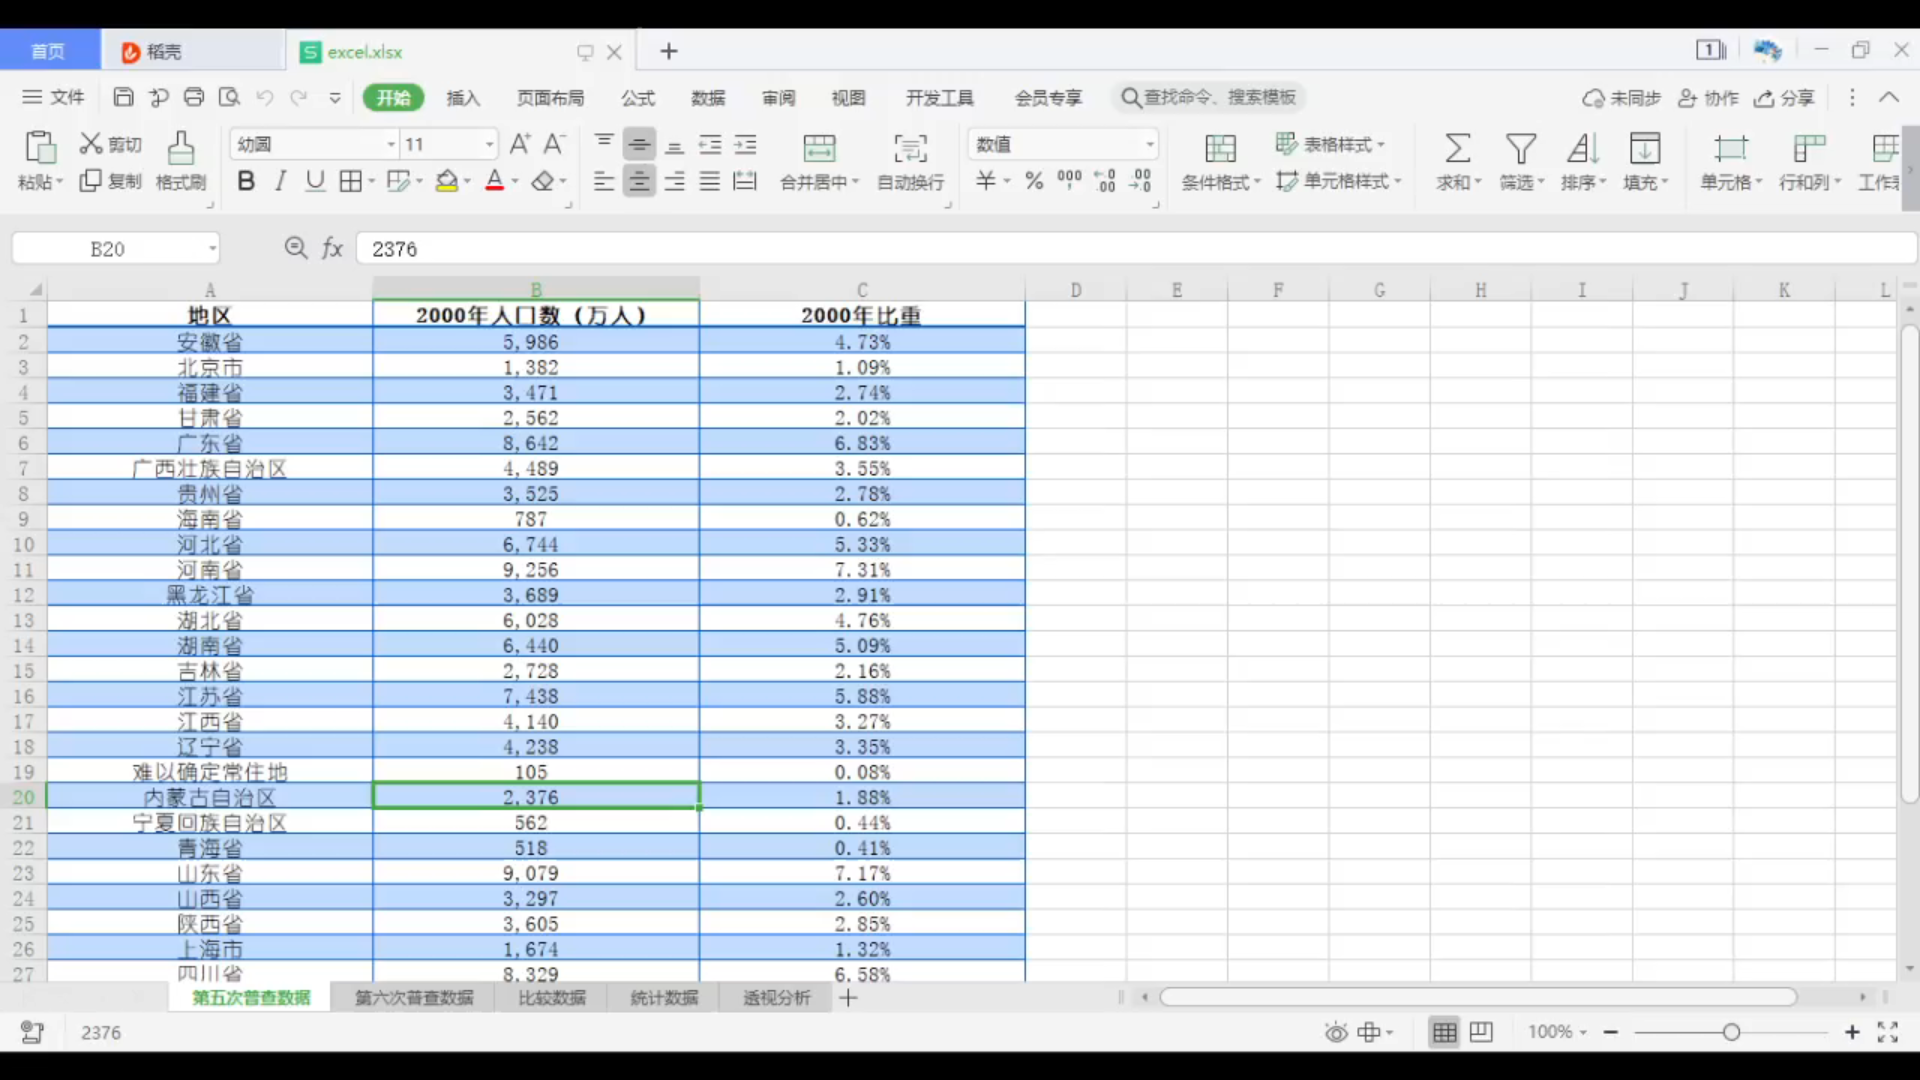Add a new worksheet with plus
The width and height of the screenshot is (1920, 1080).
click(848, 997)
